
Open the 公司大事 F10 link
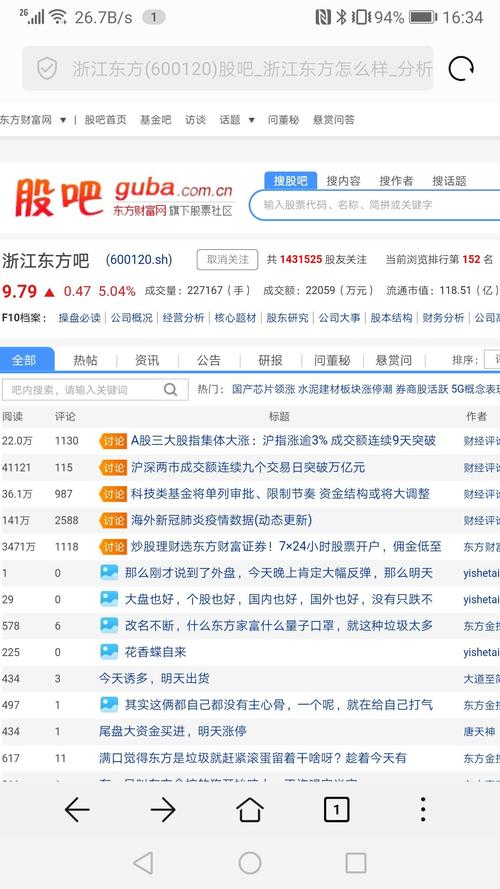coord(340,318)
